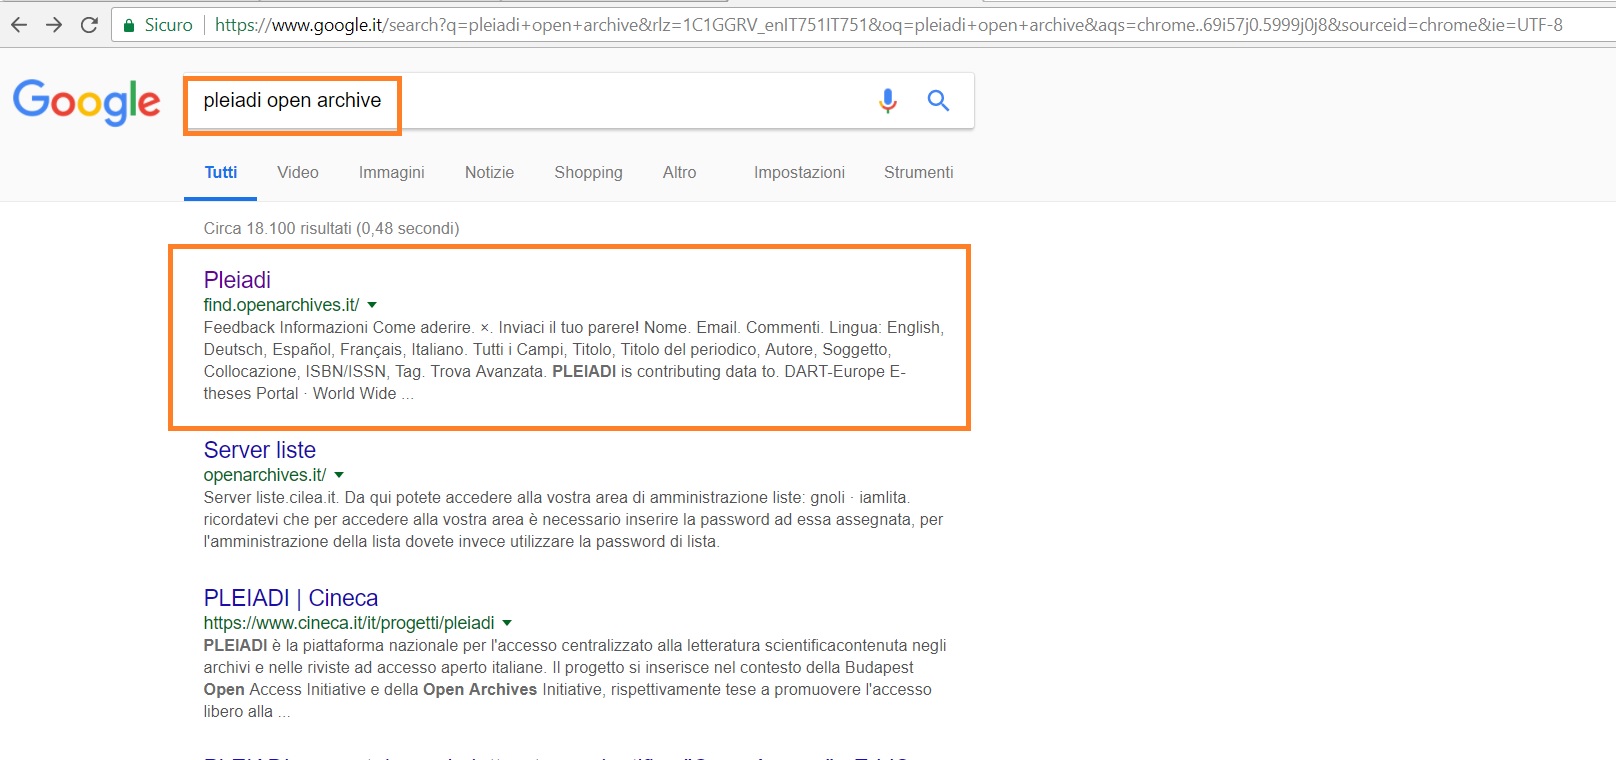Open the Strumenti search tools
Image resolution: width=1616 pixels, height=760 pixels.
[x=918, y=172]
